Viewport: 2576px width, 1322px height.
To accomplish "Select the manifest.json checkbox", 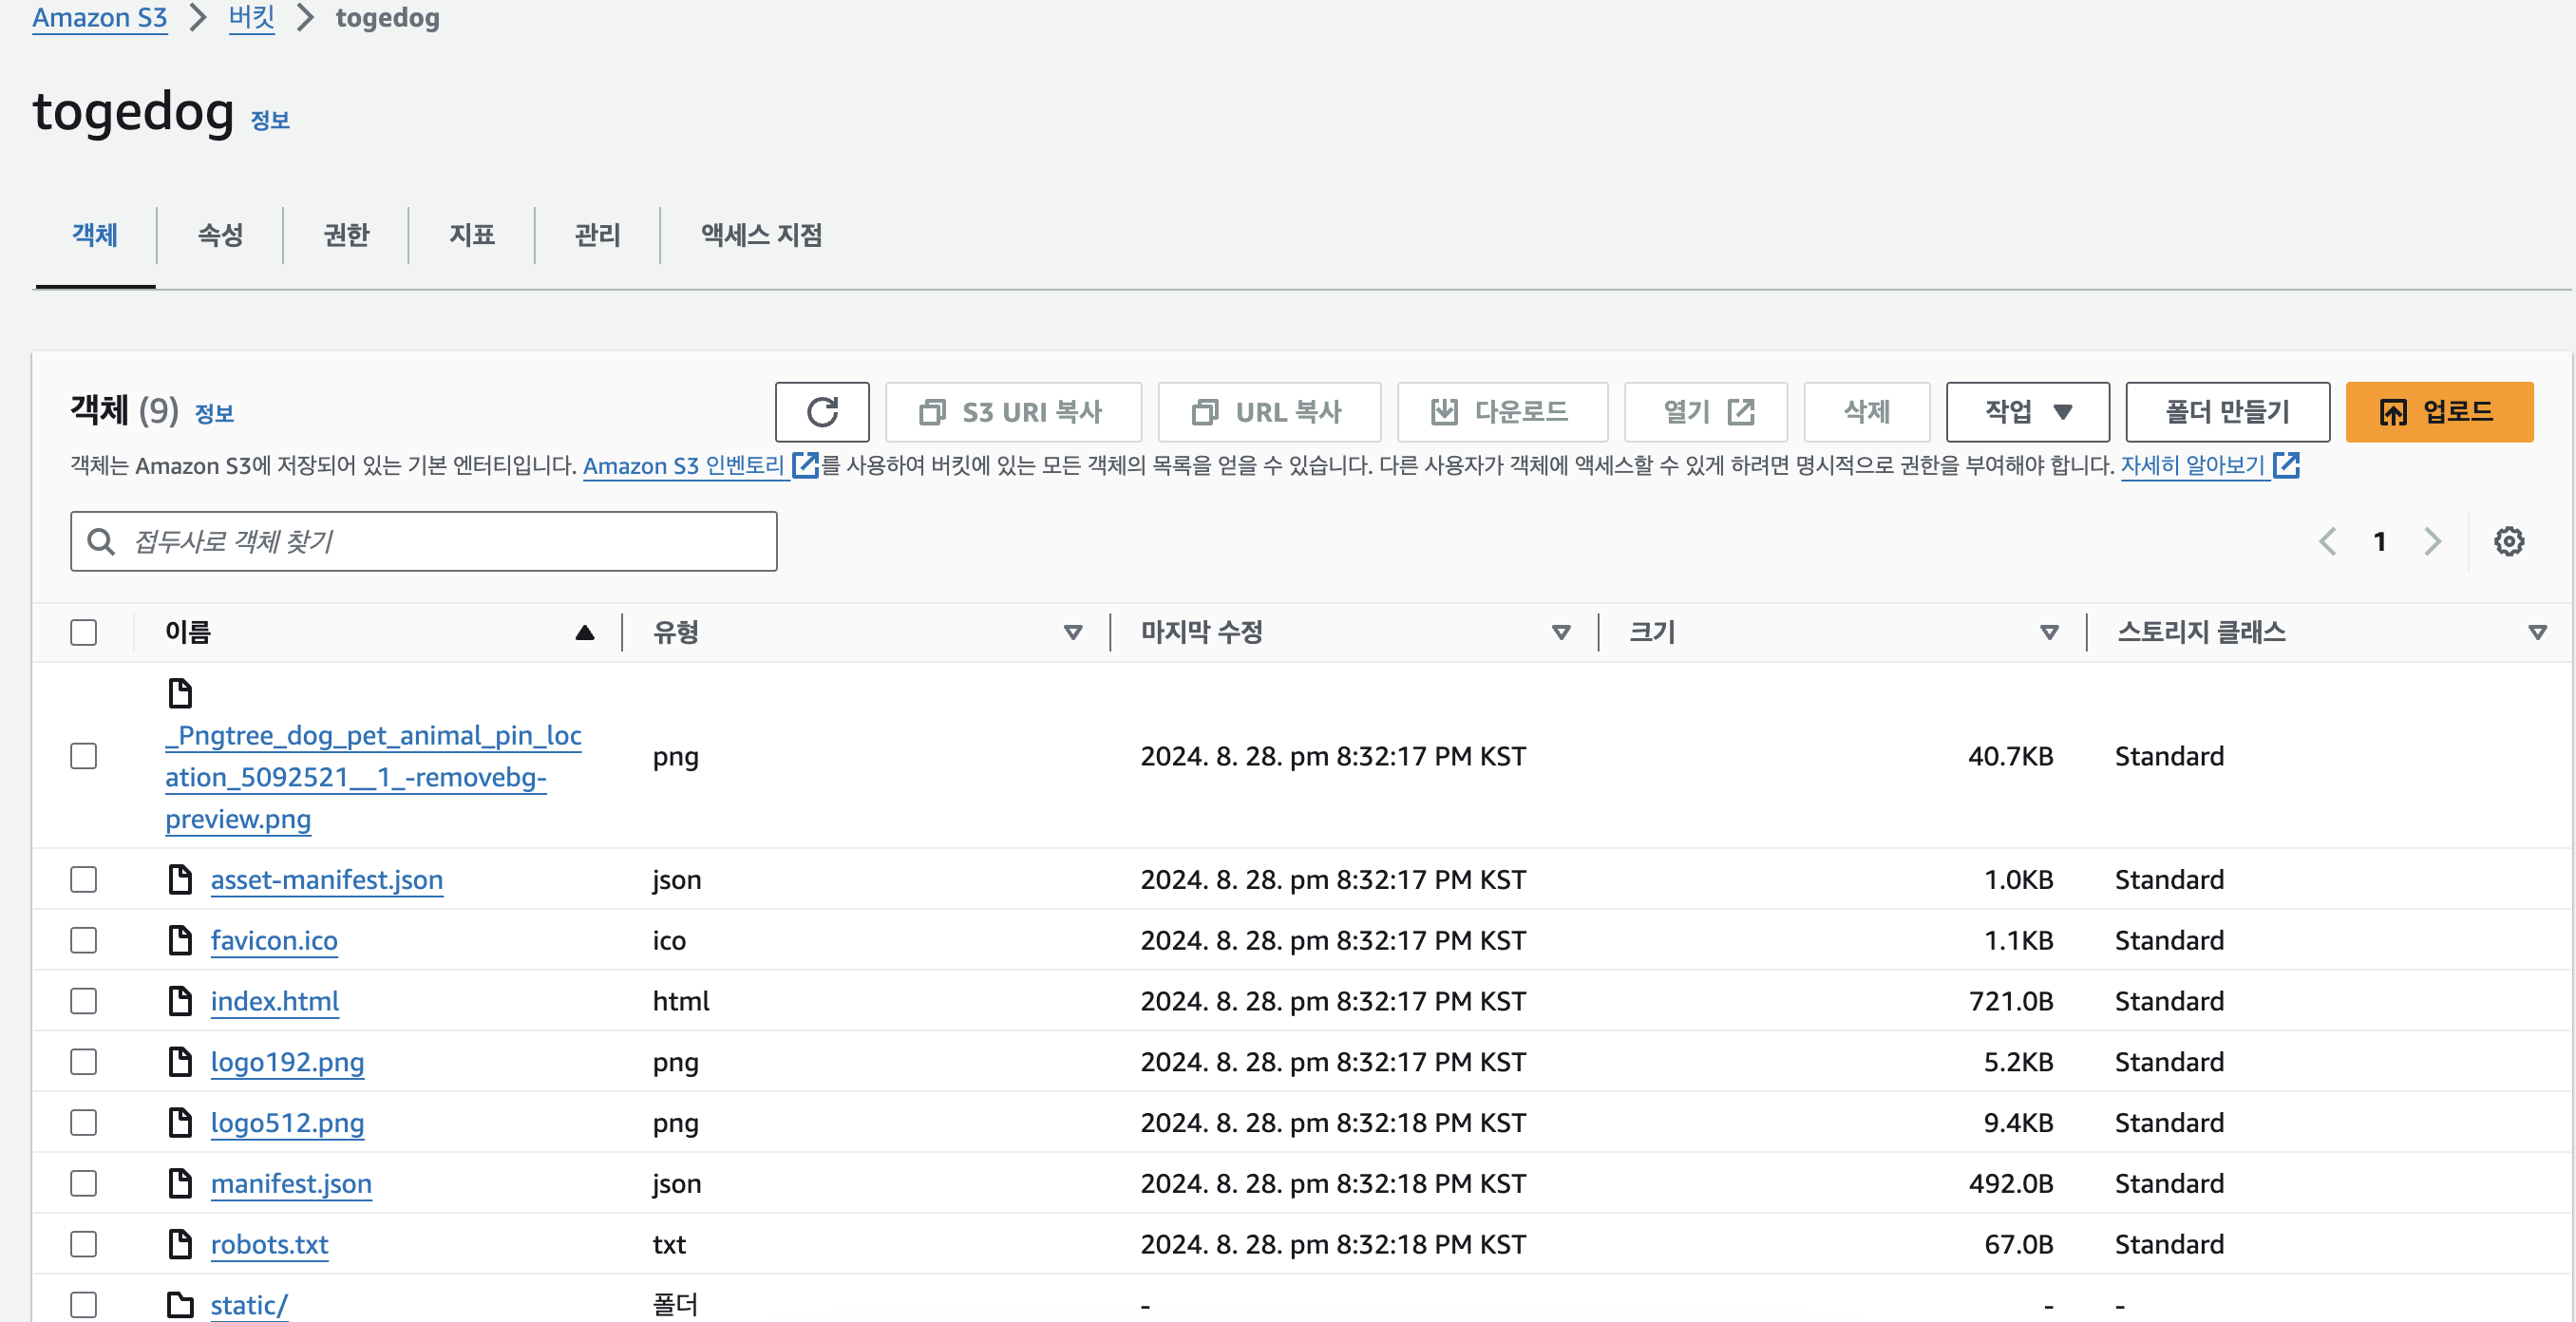I will tap(84, 1184).
